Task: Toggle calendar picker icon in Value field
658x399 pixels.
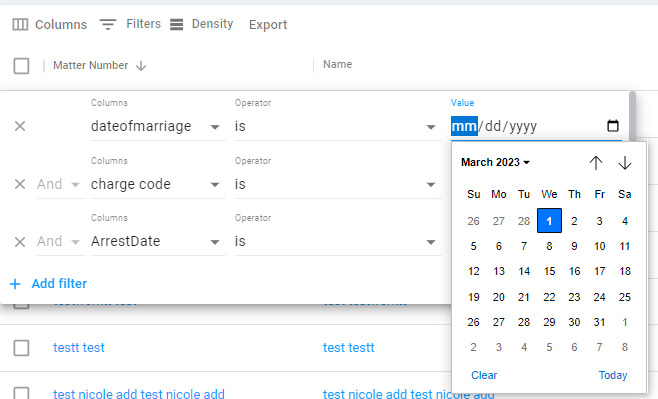Action: [613, 125]
